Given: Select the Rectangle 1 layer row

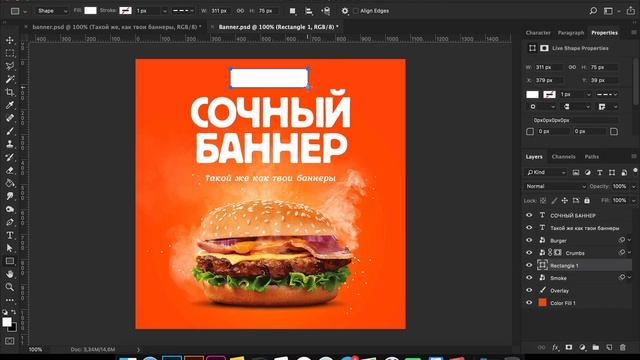Looking at the screenshot, I should [577, 265].
